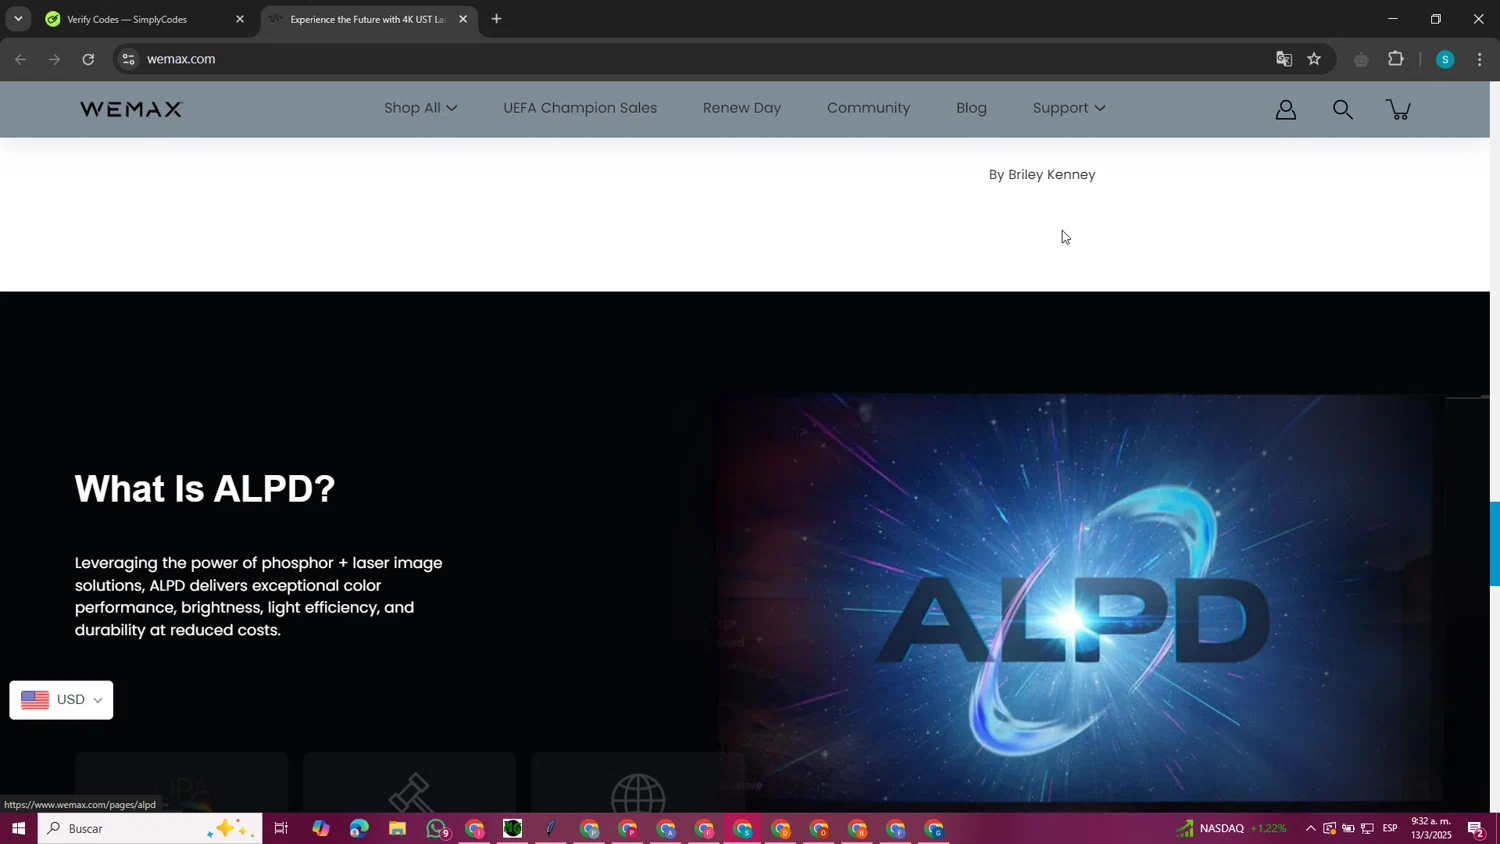Click the WEMAX logo
Viewport: 1500px width, 844px height.
click(131, 109)
